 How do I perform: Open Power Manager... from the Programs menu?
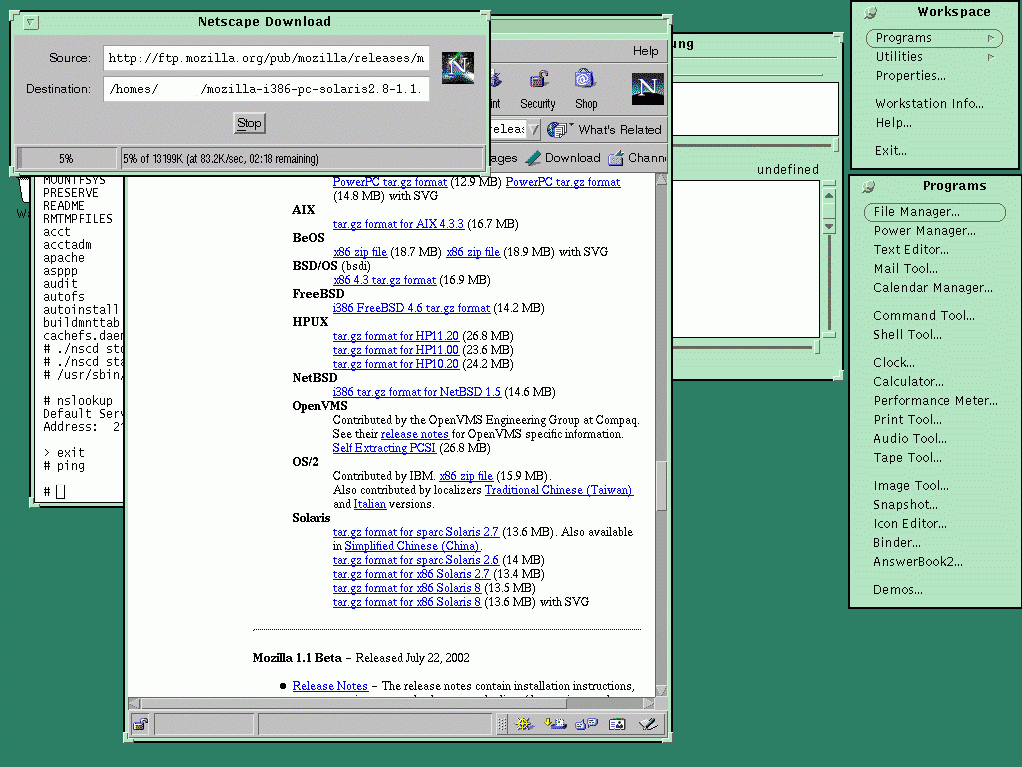tap(924, 231)
